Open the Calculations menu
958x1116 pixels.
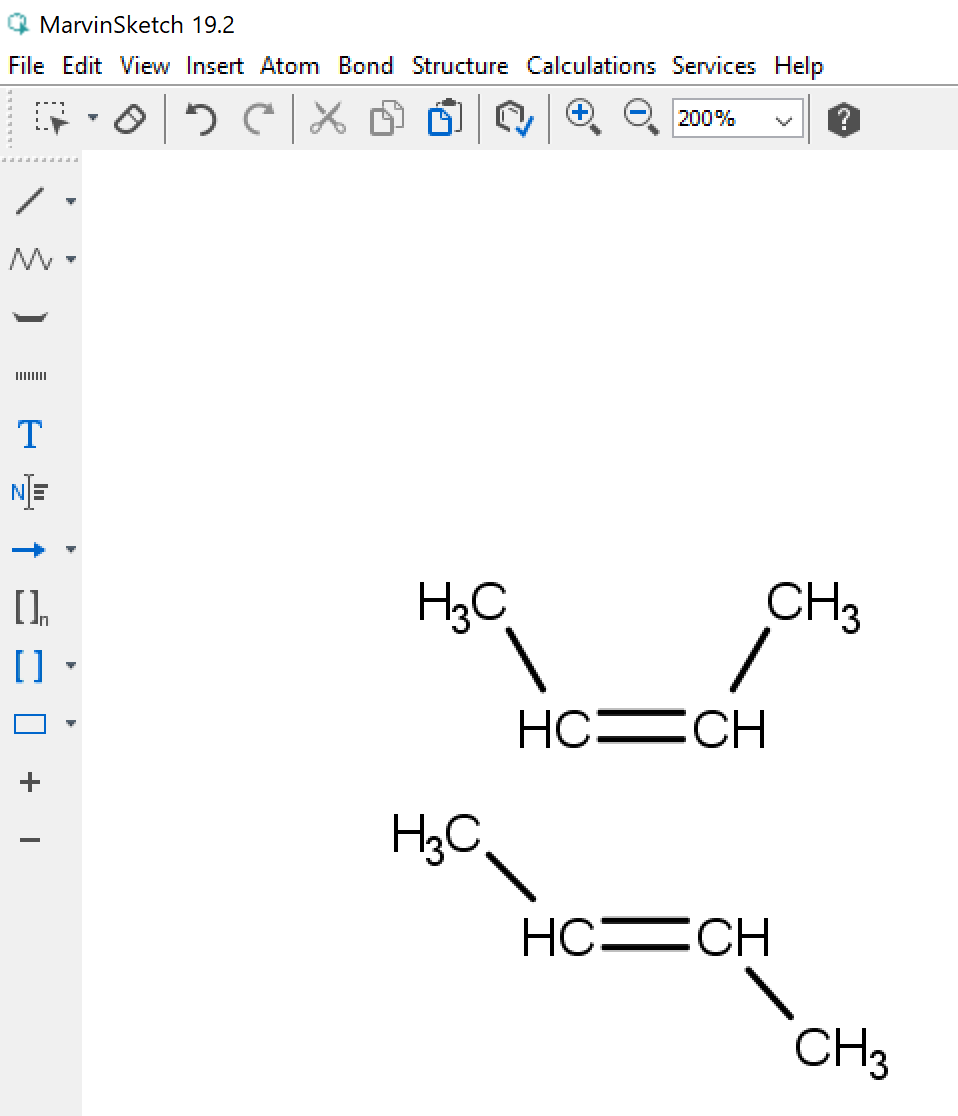[590, 66]
